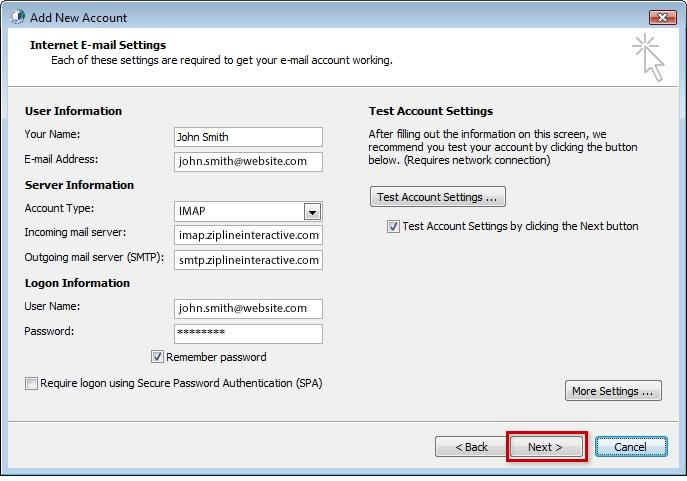The image size is (687, 481).
Task: Cancel the account setup
Action: (631, 446)
